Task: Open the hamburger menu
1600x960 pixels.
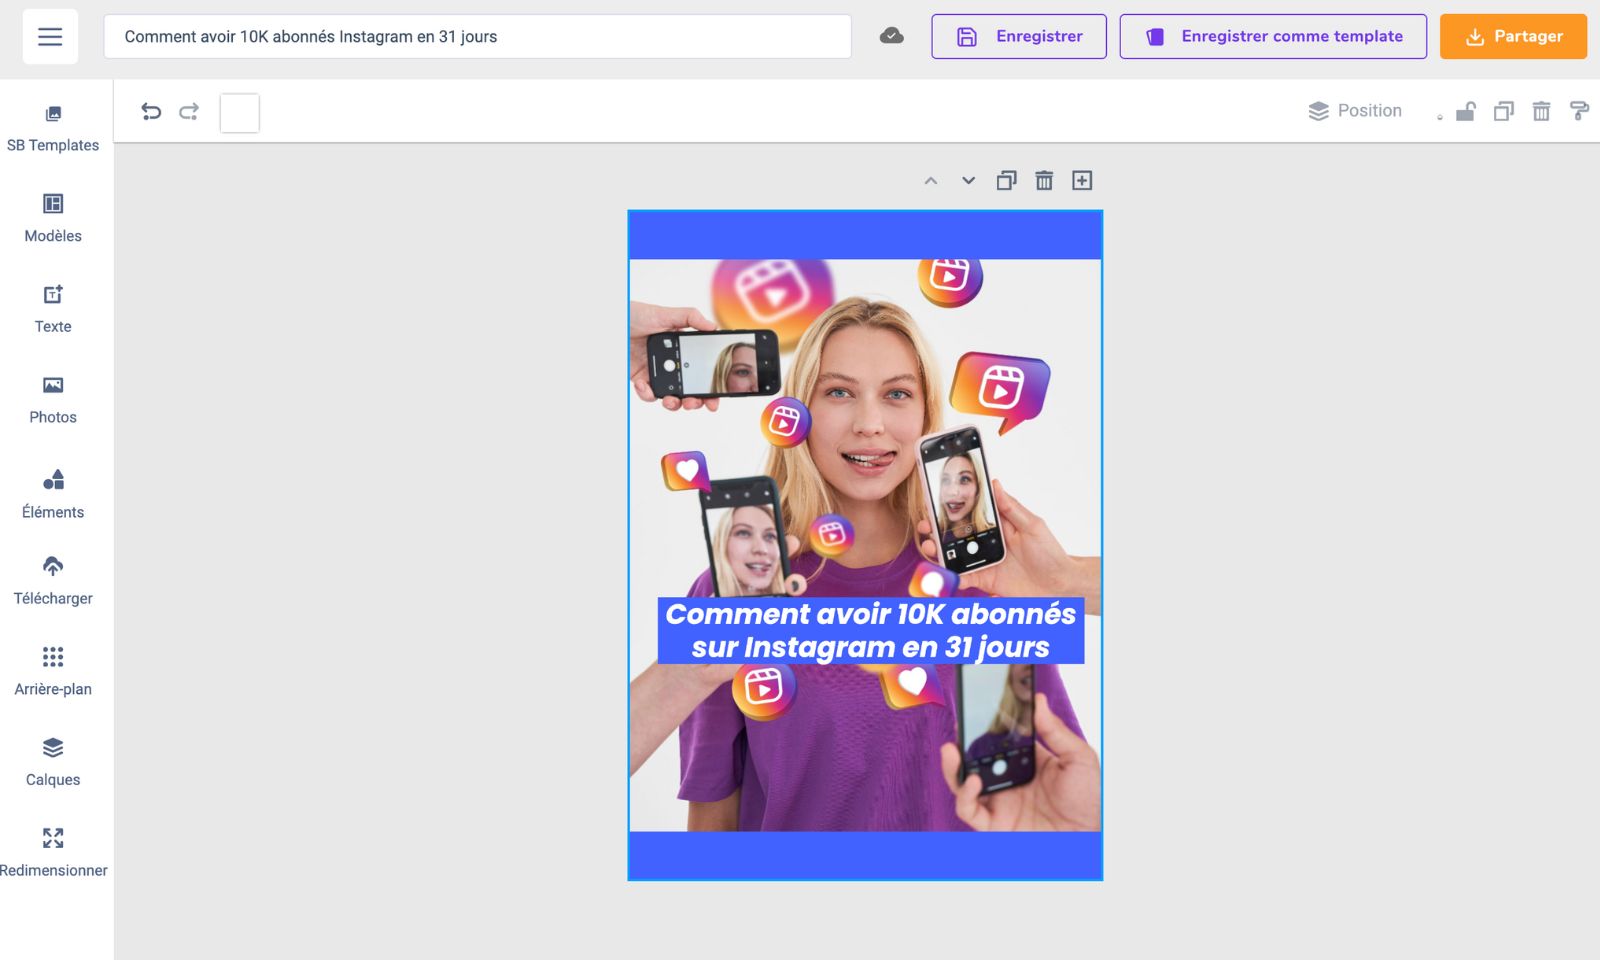Action: (50, 37)
